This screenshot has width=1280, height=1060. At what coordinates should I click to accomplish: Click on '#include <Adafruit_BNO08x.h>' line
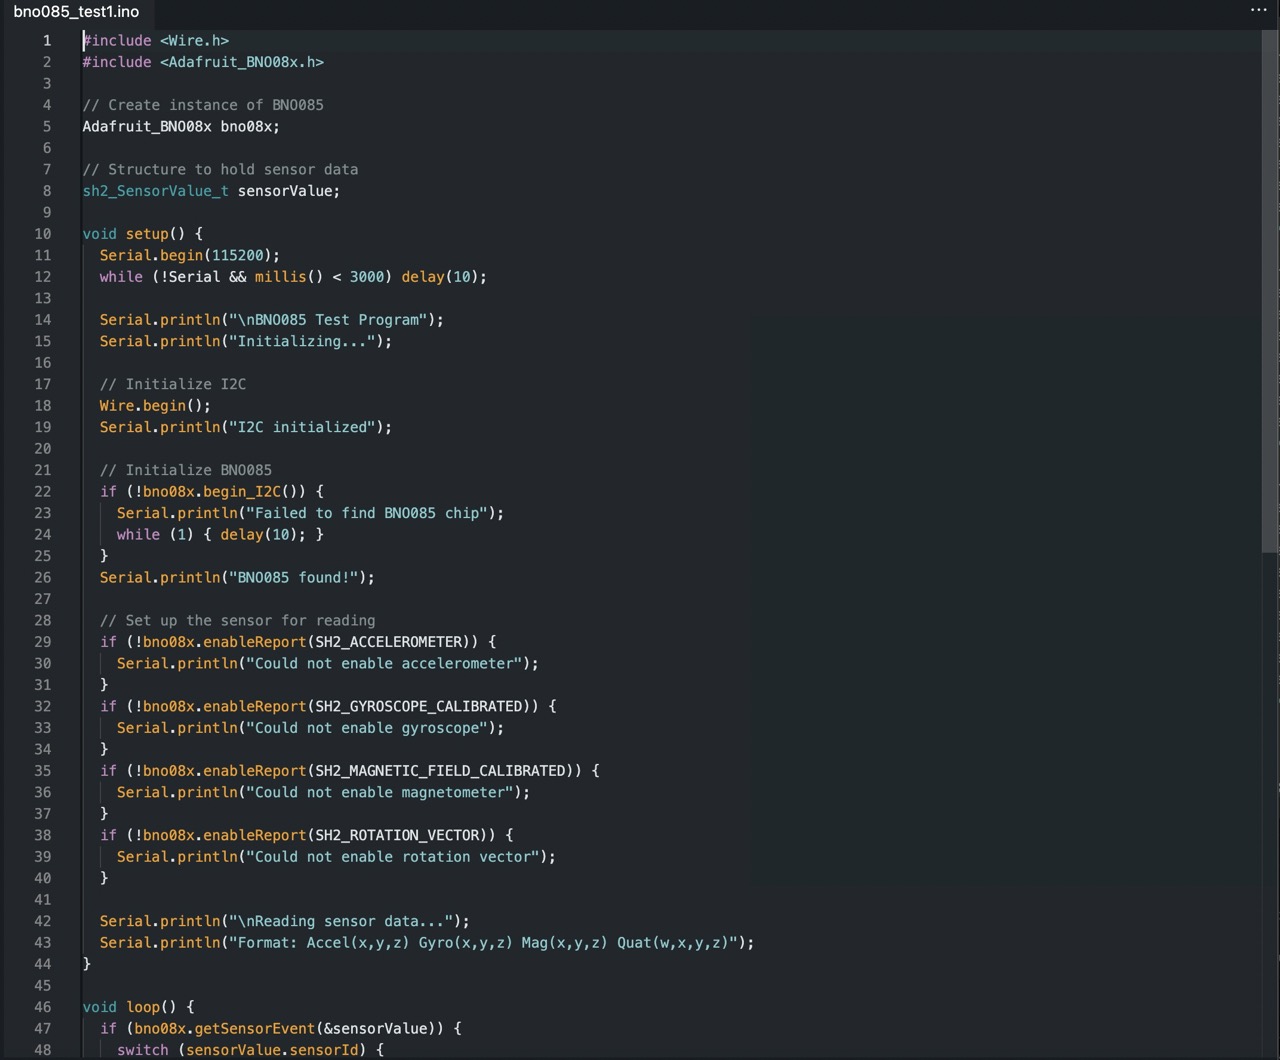[x=203, y=62]
